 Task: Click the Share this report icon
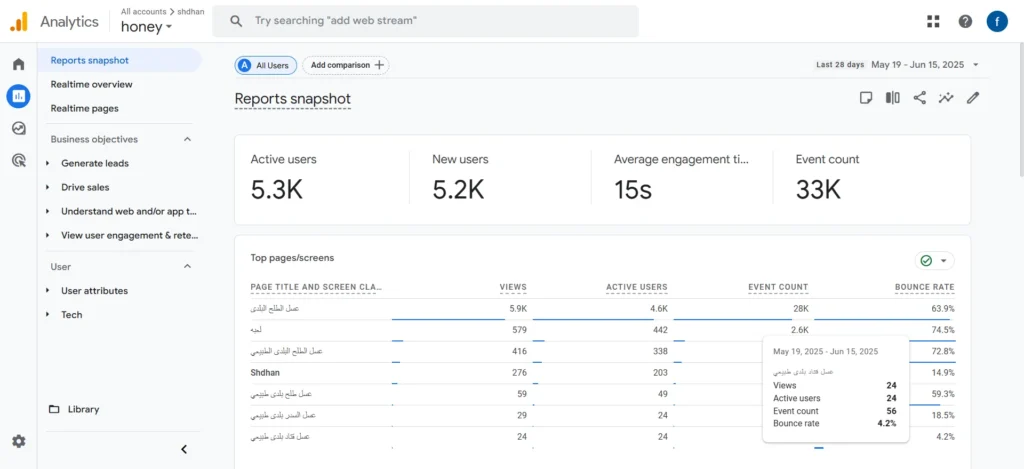click(920, 98)
